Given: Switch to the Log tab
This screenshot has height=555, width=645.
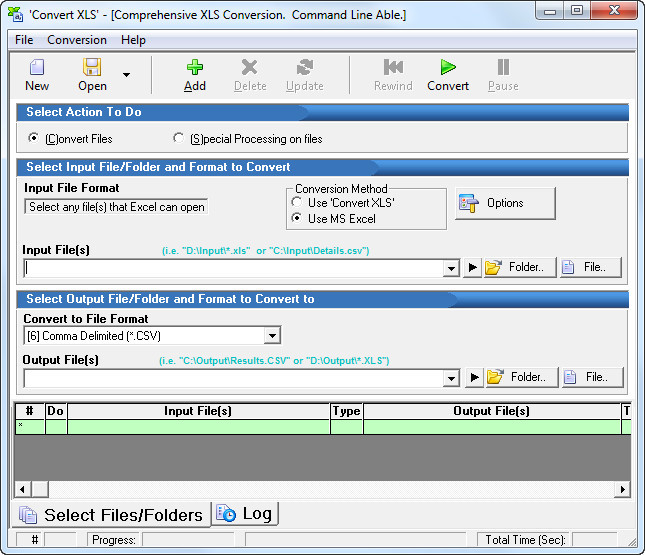Looking at the screenshot, I should pyautogui.click(x=245, y=513).
